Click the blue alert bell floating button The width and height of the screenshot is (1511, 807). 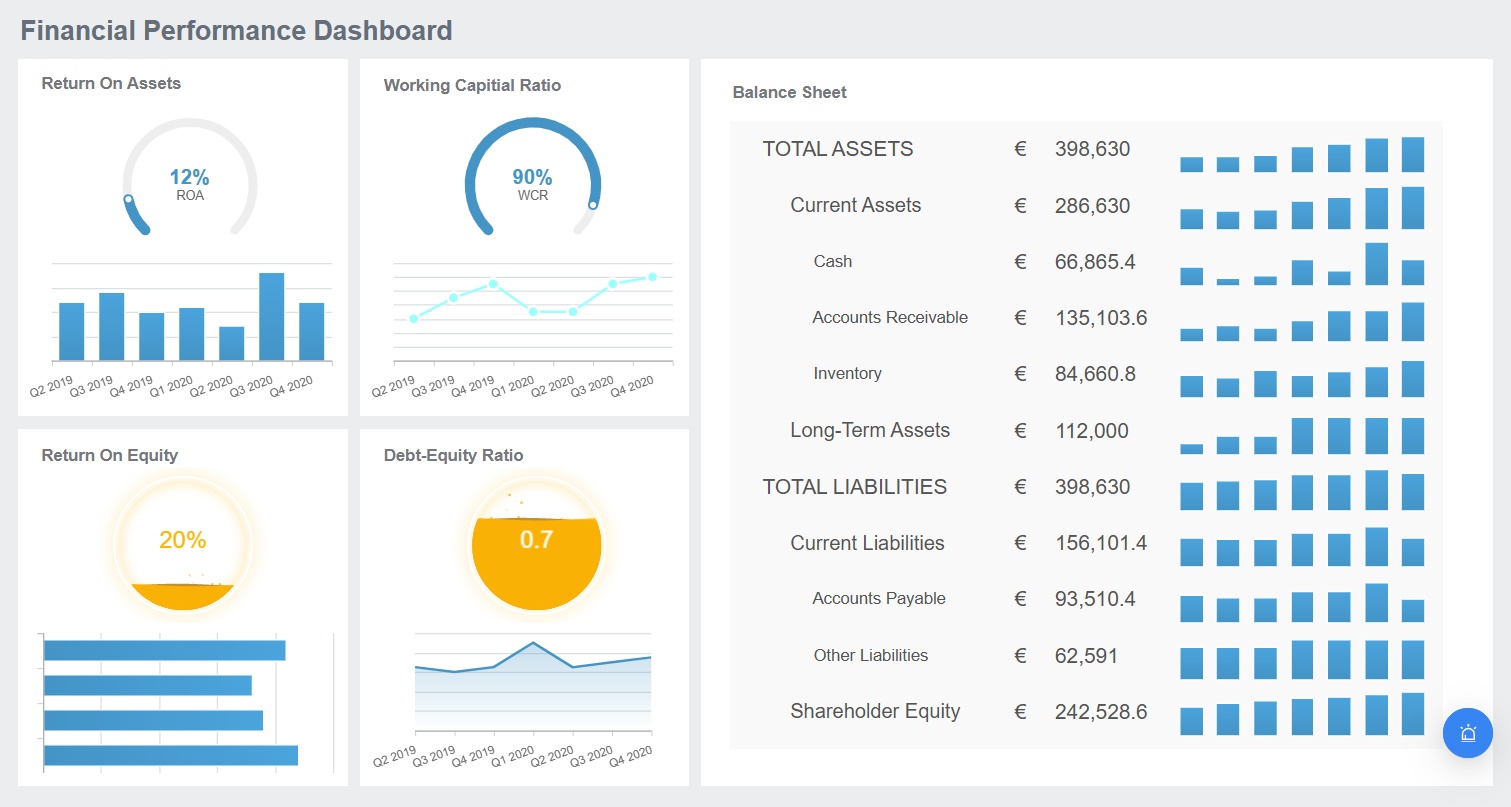(1467, 733)
